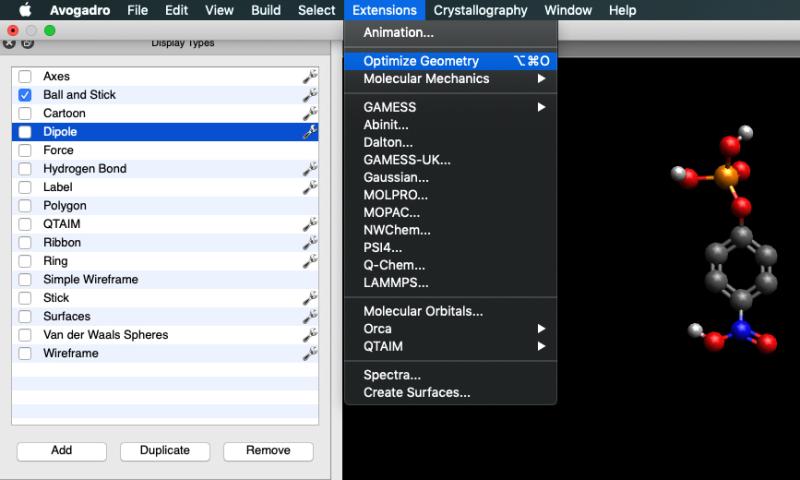The image size is (800, 480).
Task: Check Simple Wireframe display
Action: (24, 280)
